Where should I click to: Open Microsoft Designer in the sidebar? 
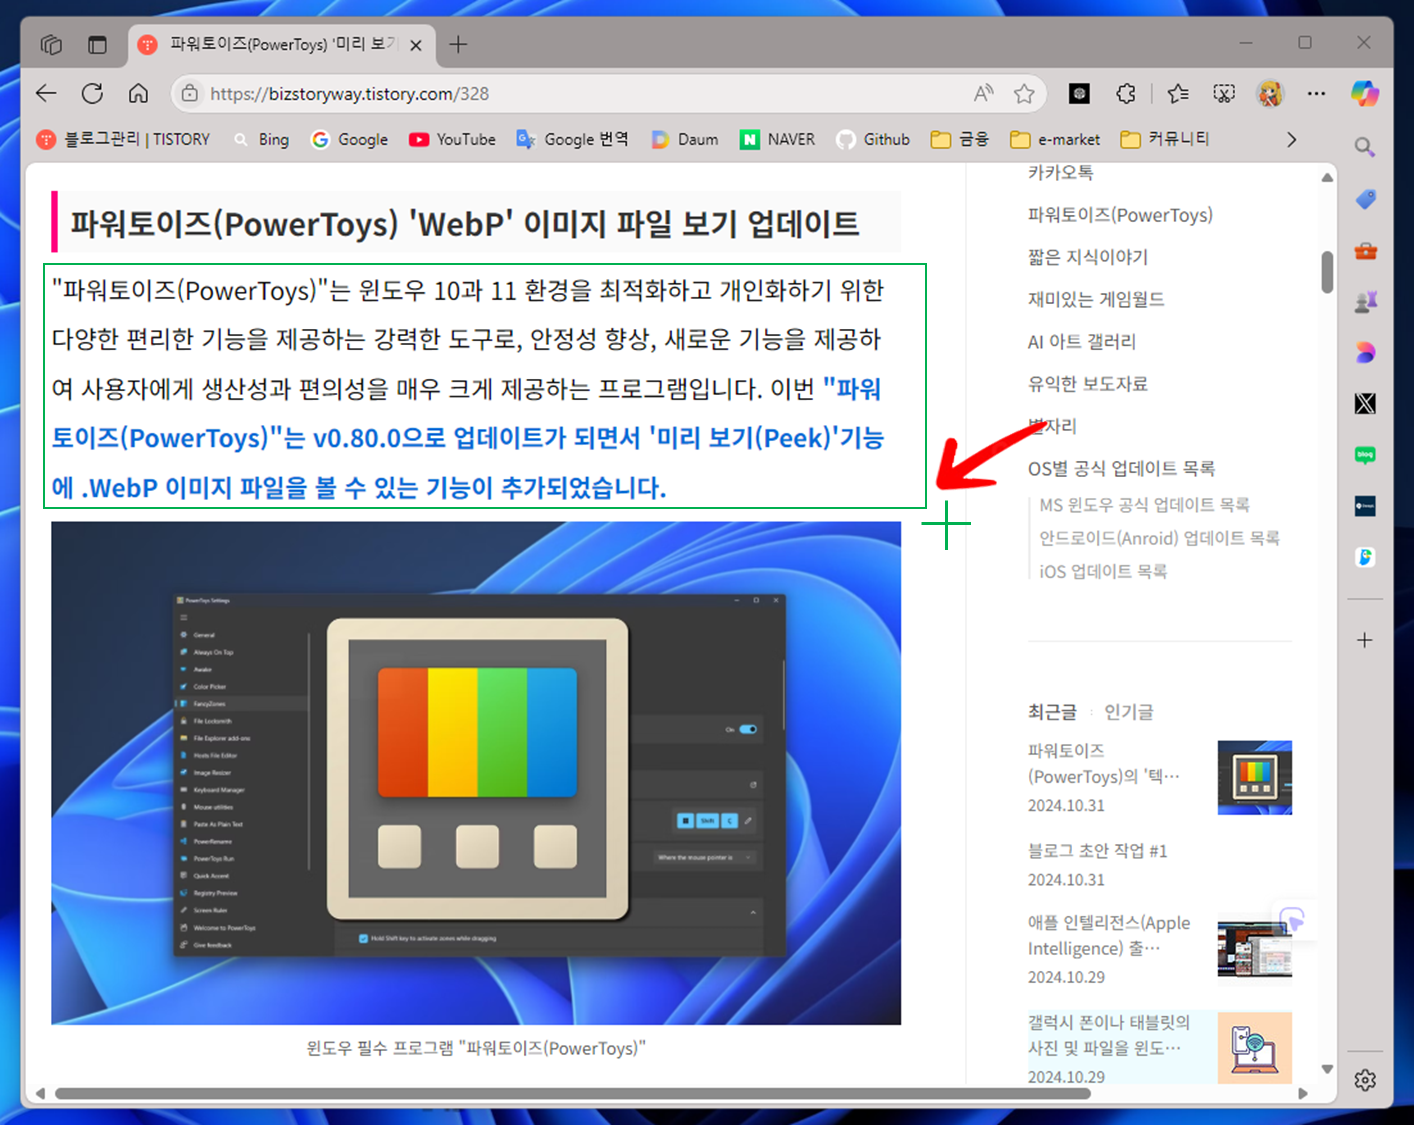(1365, 351)
